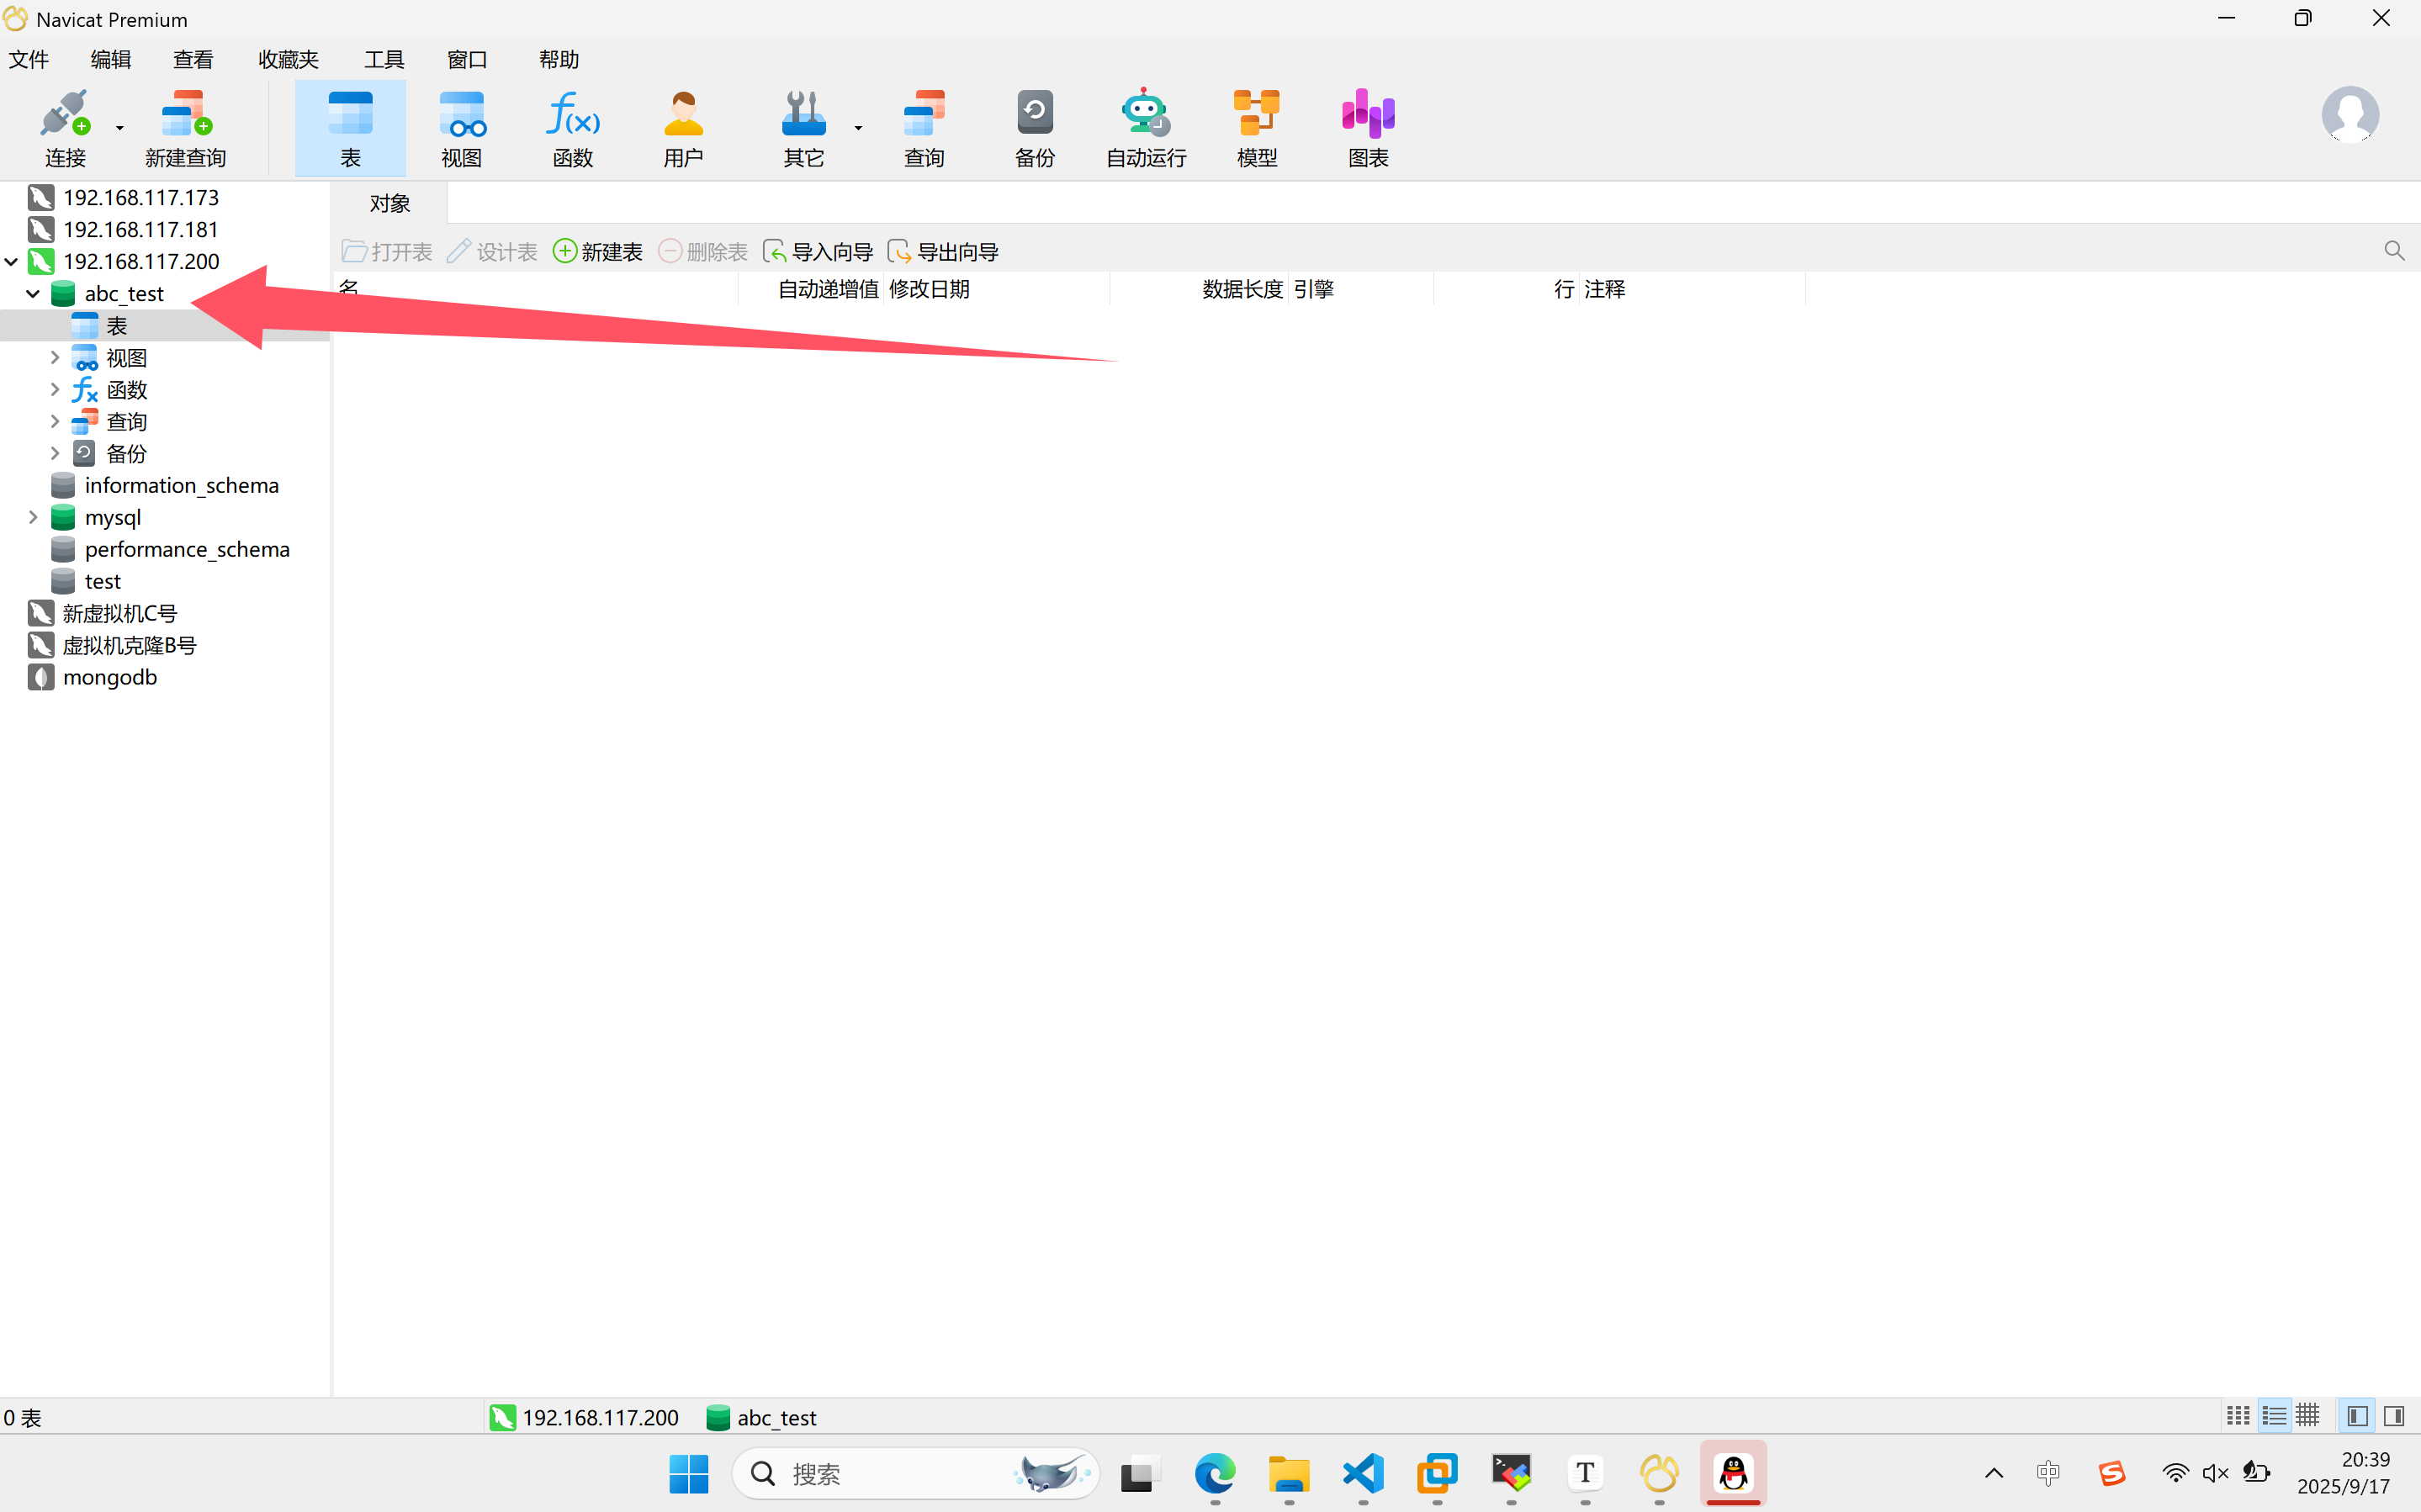Screen dimensions: 2421x1512
Task: Toggle the right information pane button
Action: coord(2393,1416)
